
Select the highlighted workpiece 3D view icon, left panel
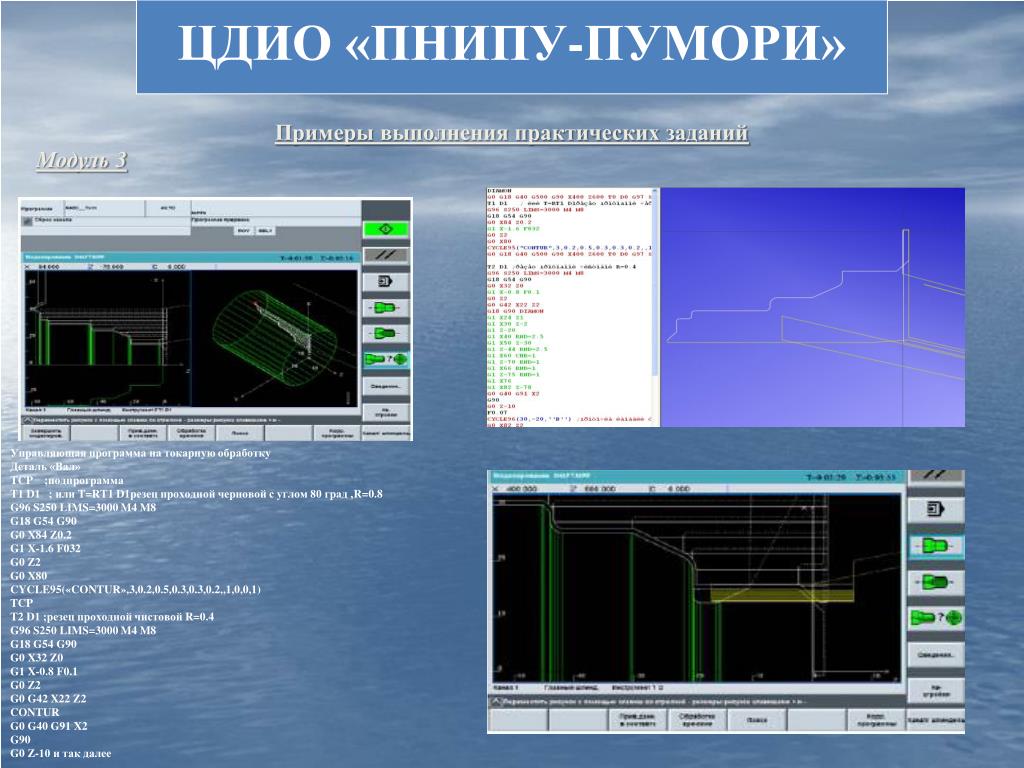[x=386, y=359]
